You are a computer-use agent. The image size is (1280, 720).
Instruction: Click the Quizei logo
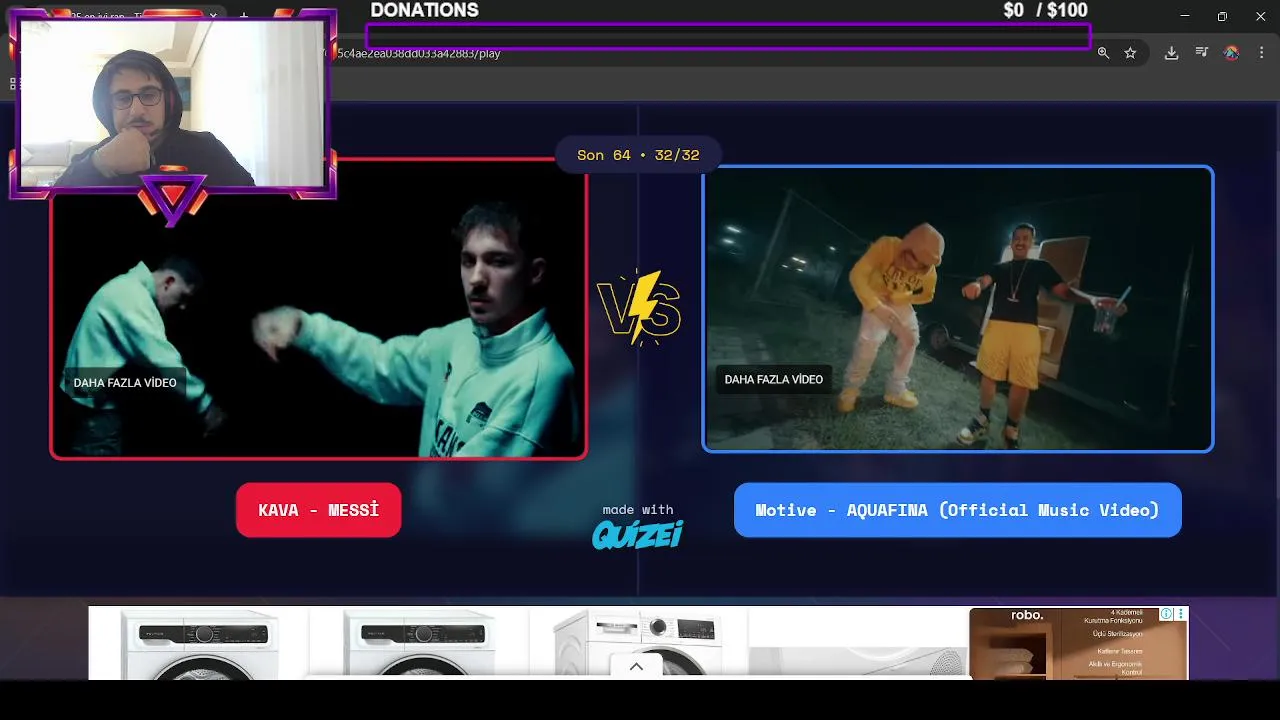(x=638, y=535)
